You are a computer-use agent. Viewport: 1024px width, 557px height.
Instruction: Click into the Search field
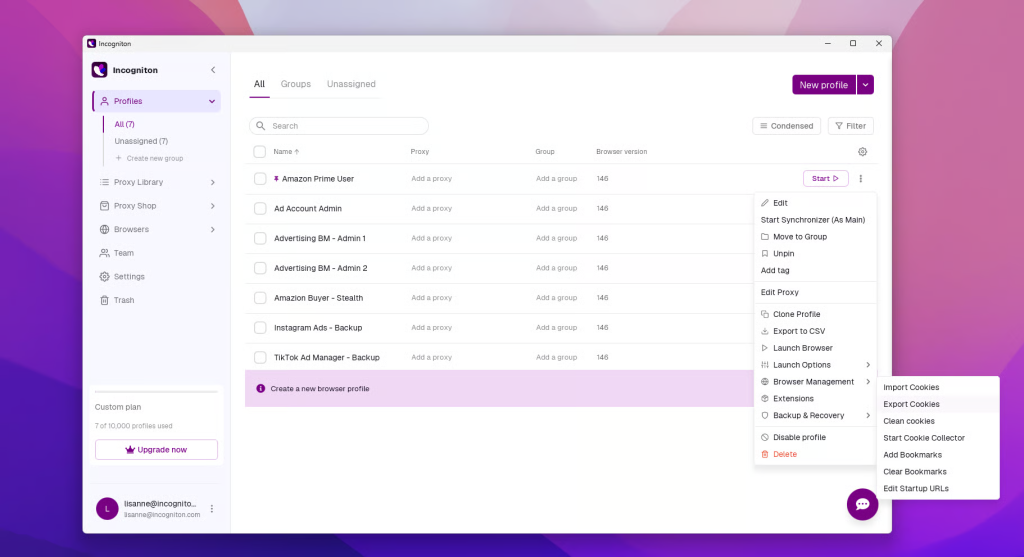(x=339, y=125)
